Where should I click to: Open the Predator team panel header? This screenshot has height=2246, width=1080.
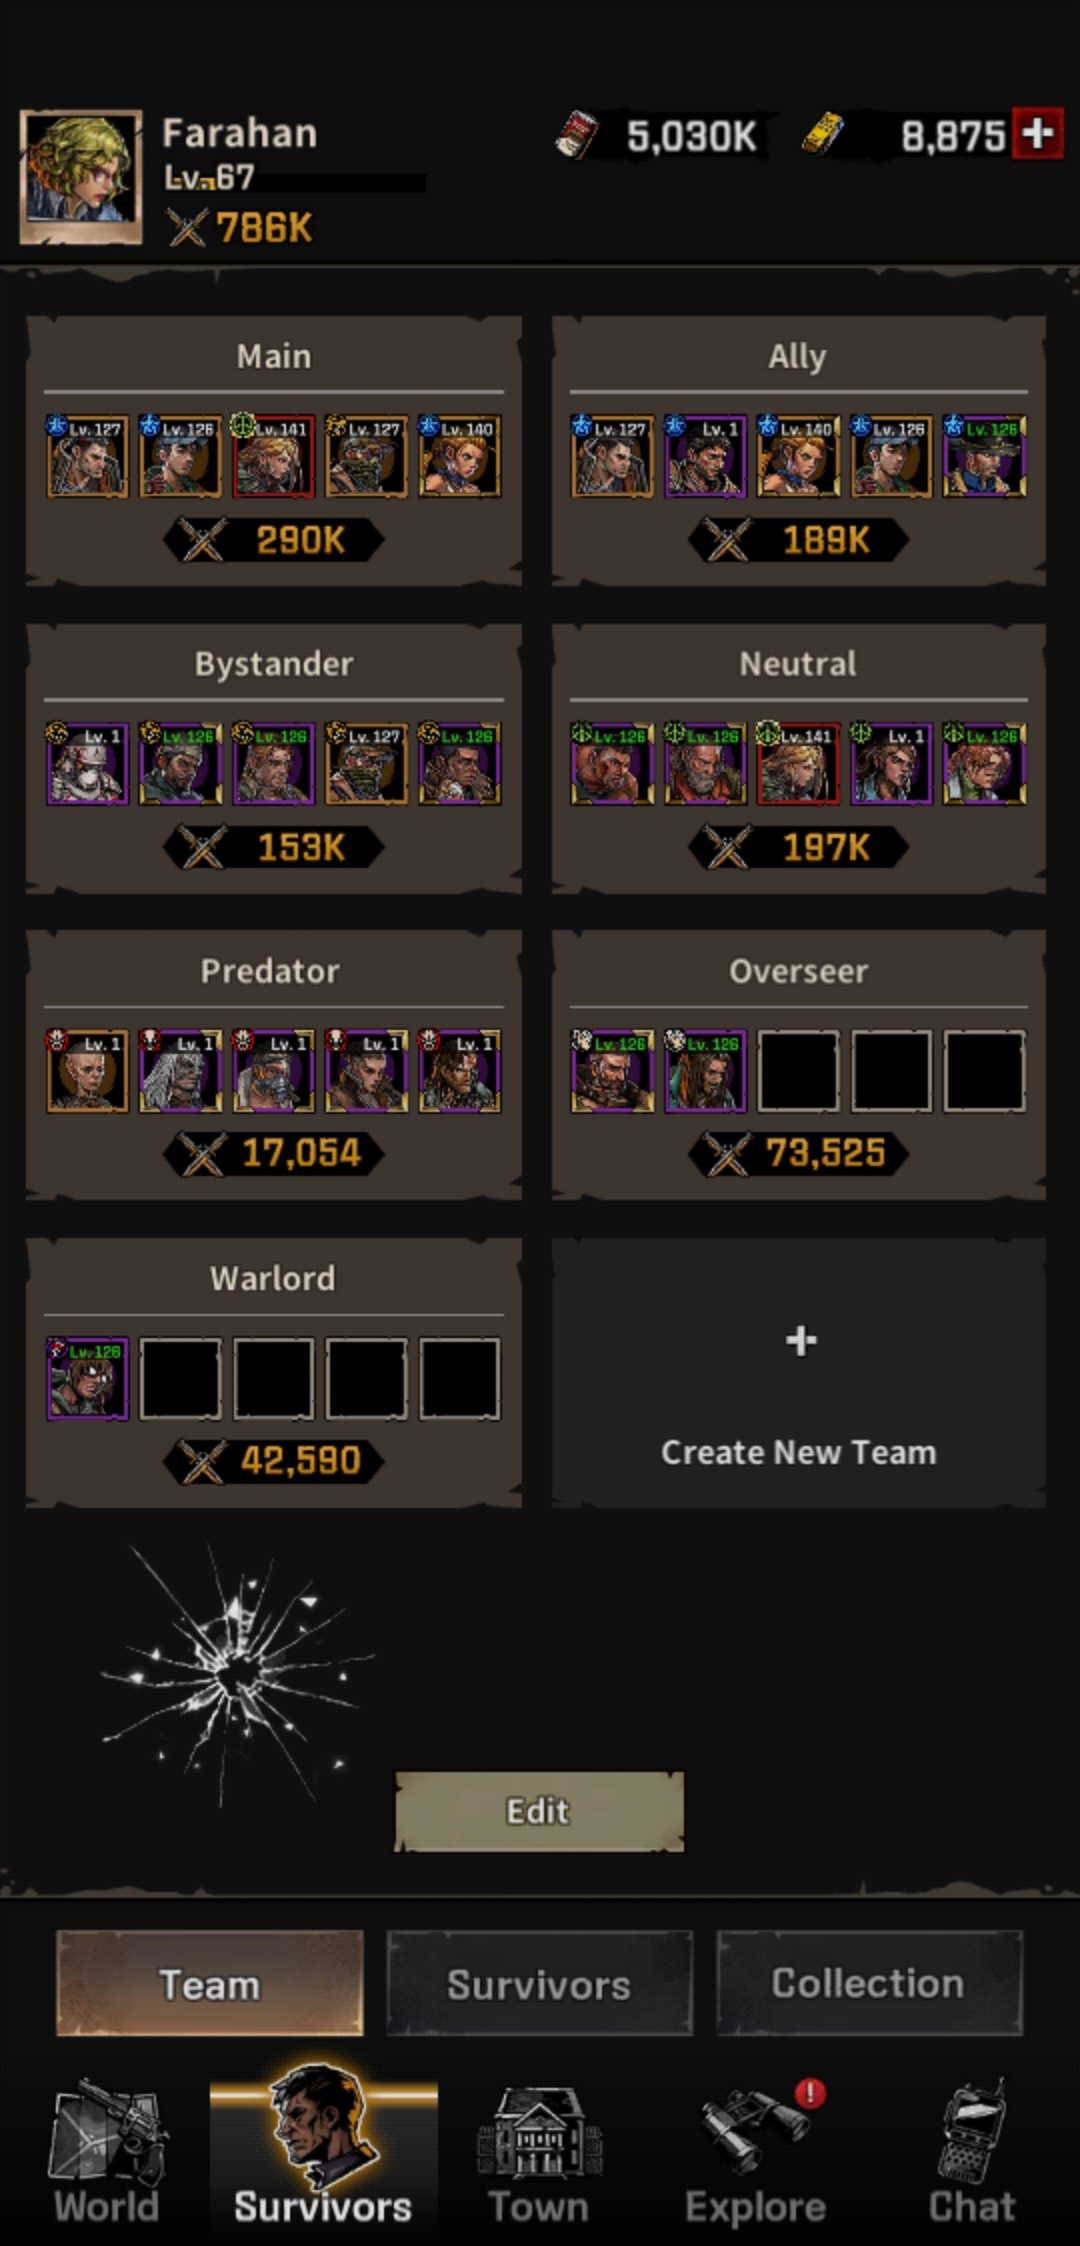pyautogui.click(x=270, y=971)
